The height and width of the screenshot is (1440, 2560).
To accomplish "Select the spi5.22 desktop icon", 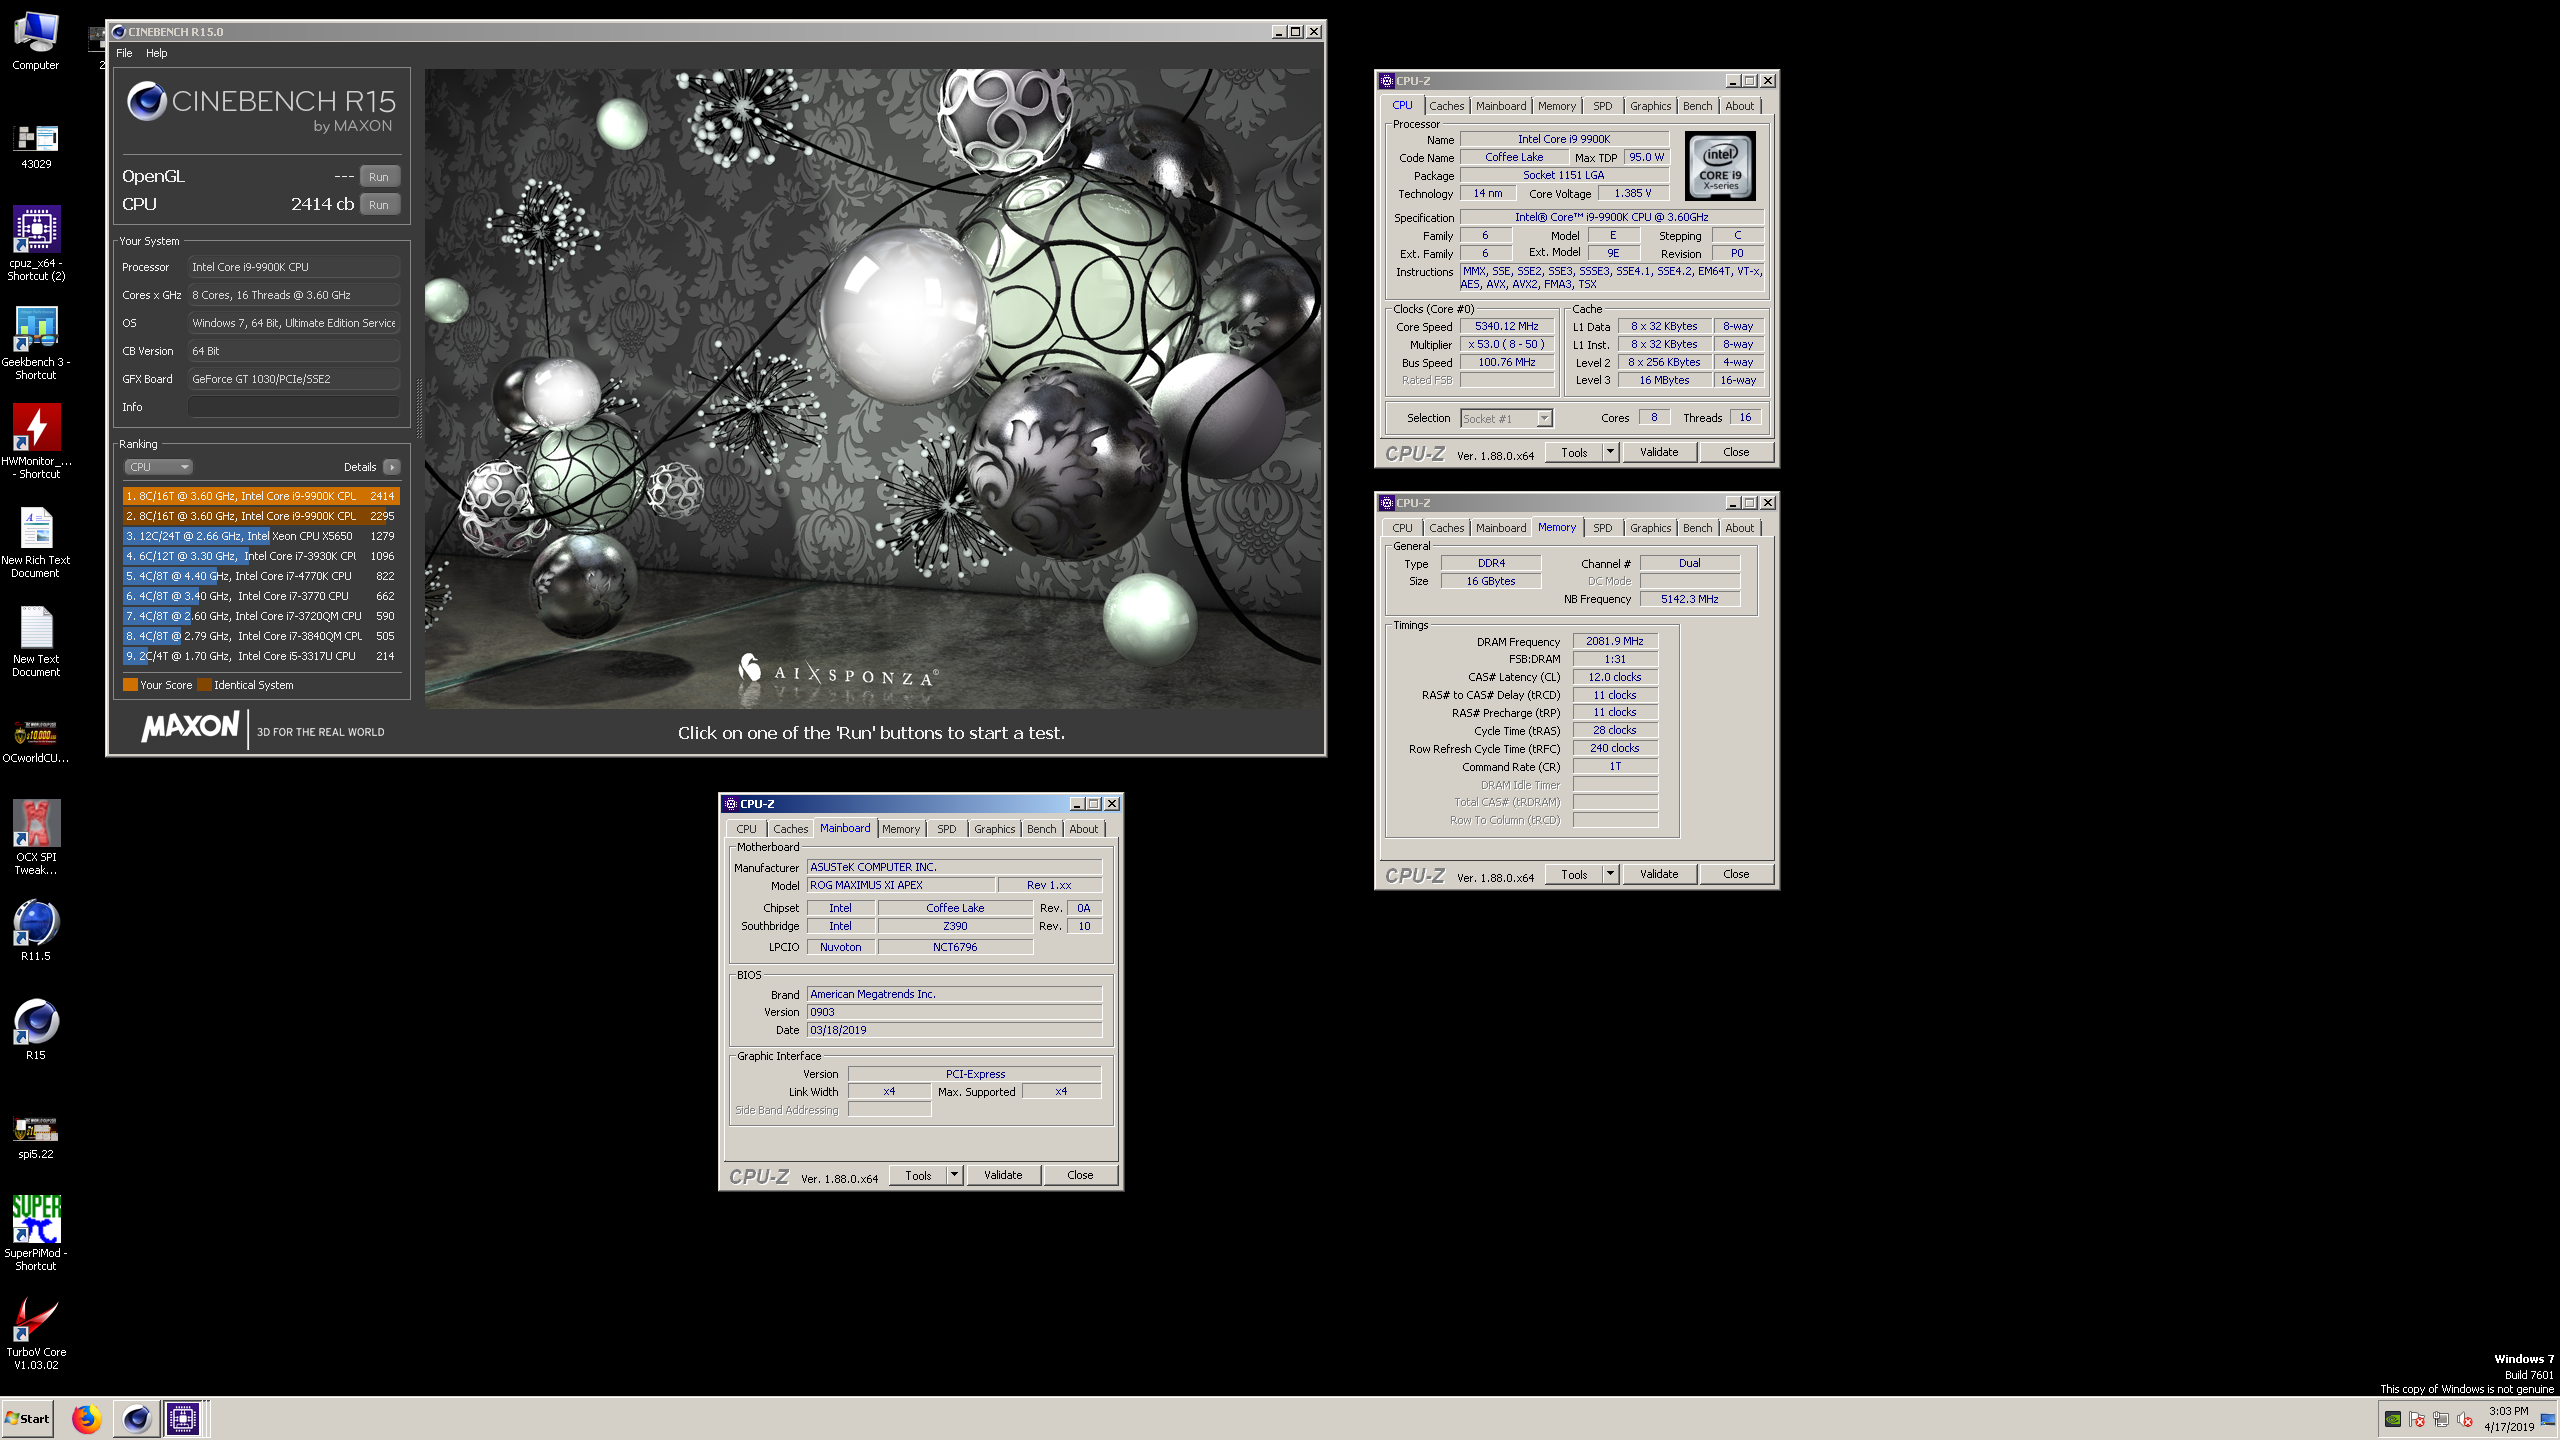I will pyautogui.click(x=36, y=1137).
